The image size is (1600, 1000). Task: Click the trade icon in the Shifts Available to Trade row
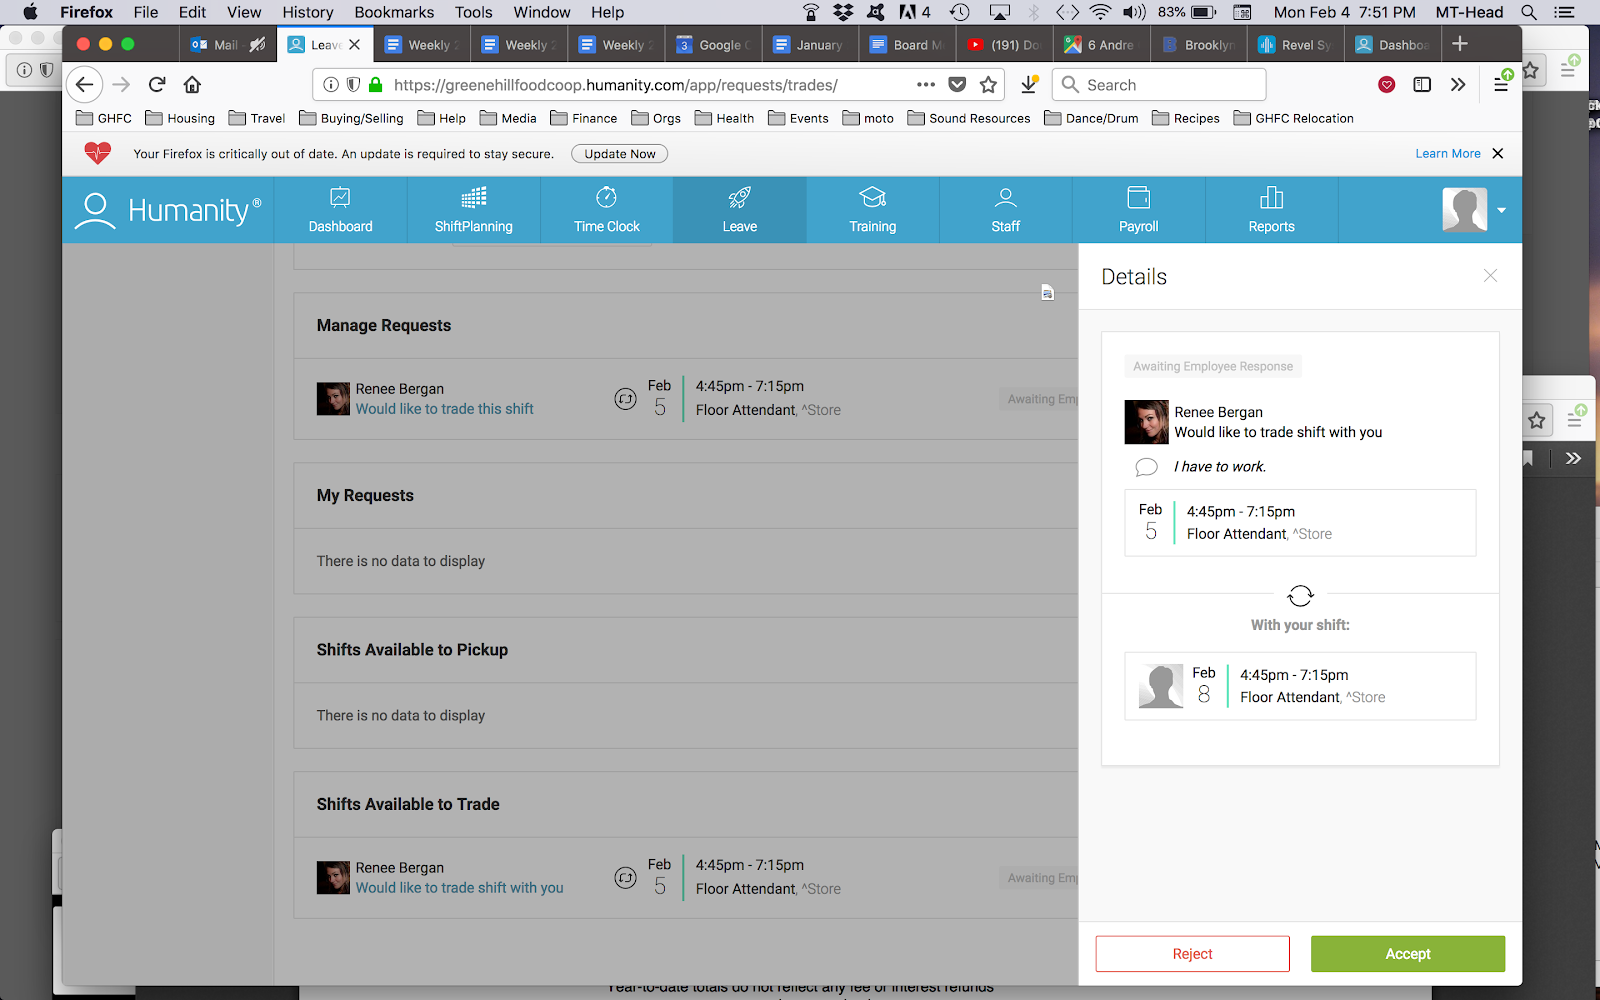pyautogui.click(x=625, y=878)
